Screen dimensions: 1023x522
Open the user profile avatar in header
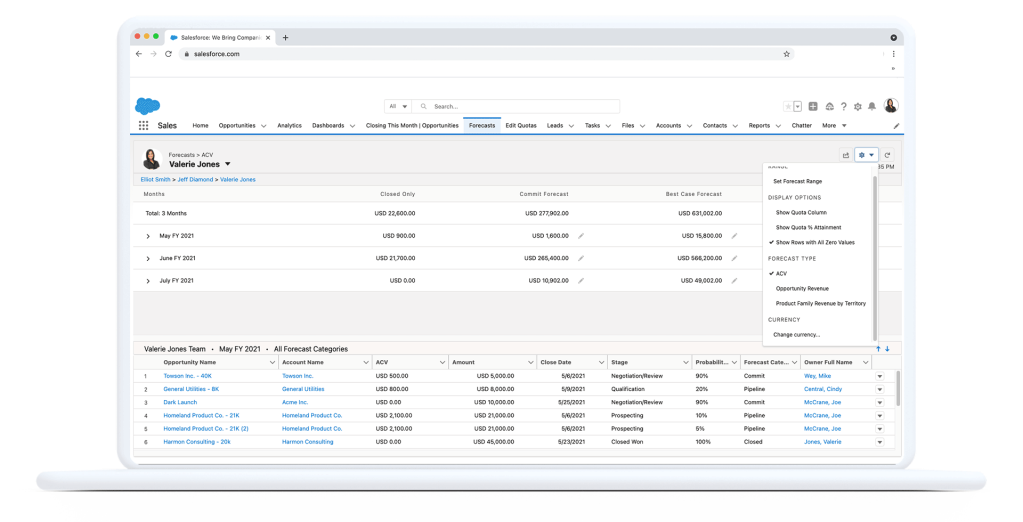click(x=891, y=105)
